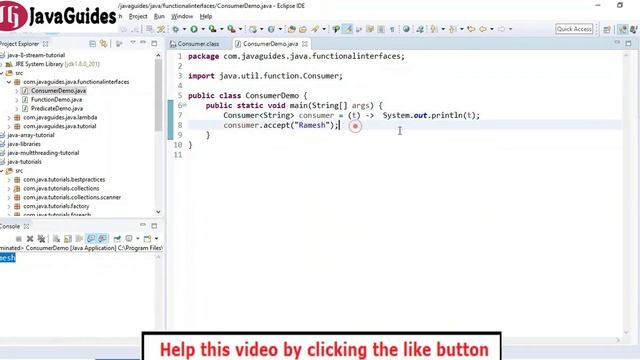
Task: Click the Project Explorer vertical scrollbar
Action: 158,95
